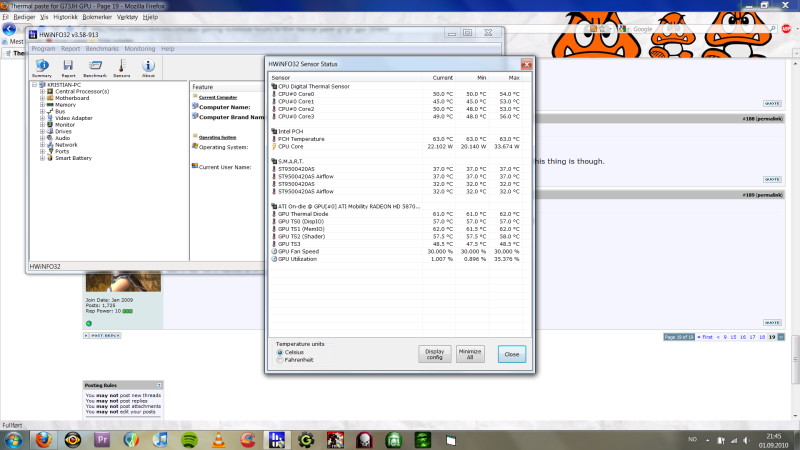Open Adobe Premiere from the taskbar

(x=102, y=440)
